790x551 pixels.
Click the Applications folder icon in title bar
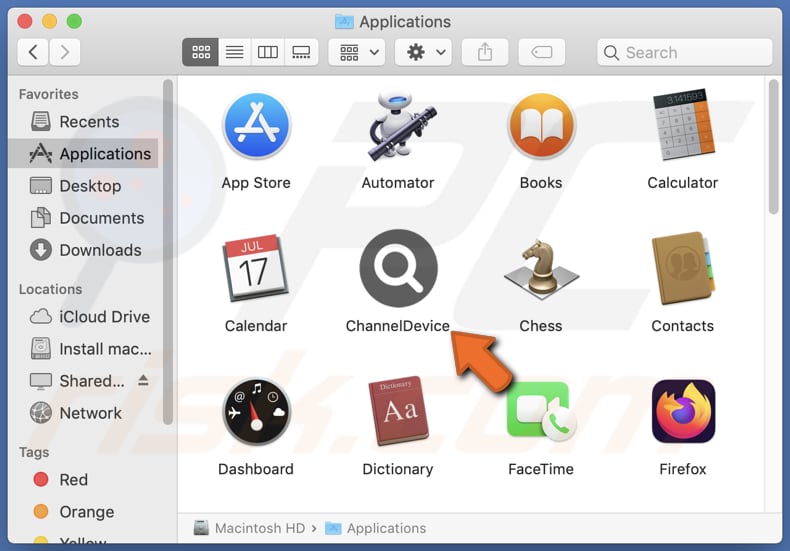[344, 22]
